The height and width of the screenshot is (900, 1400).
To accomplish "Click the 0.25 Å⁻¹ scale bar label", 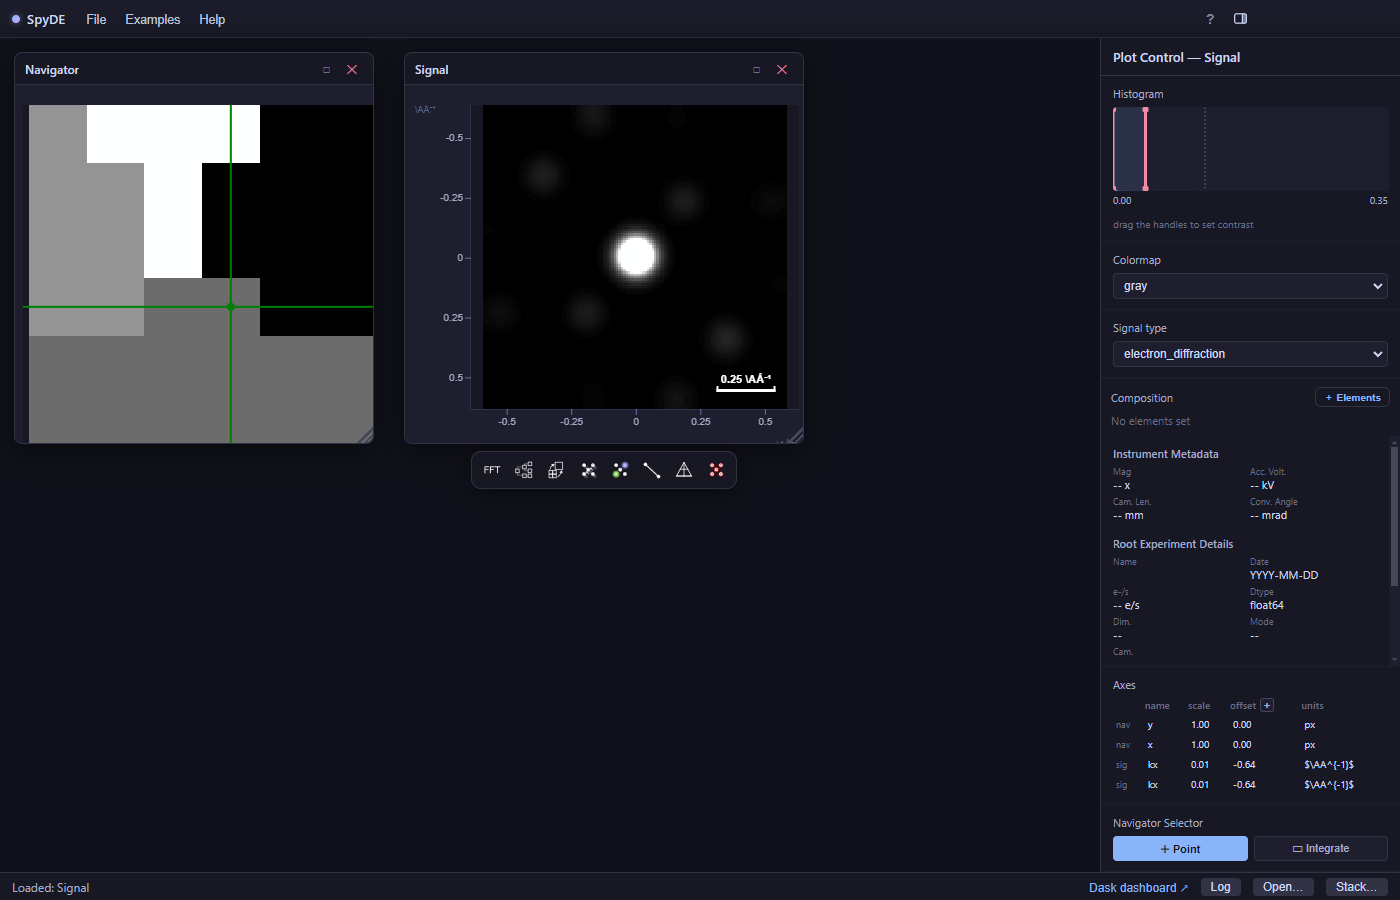I will click(746, 379).
